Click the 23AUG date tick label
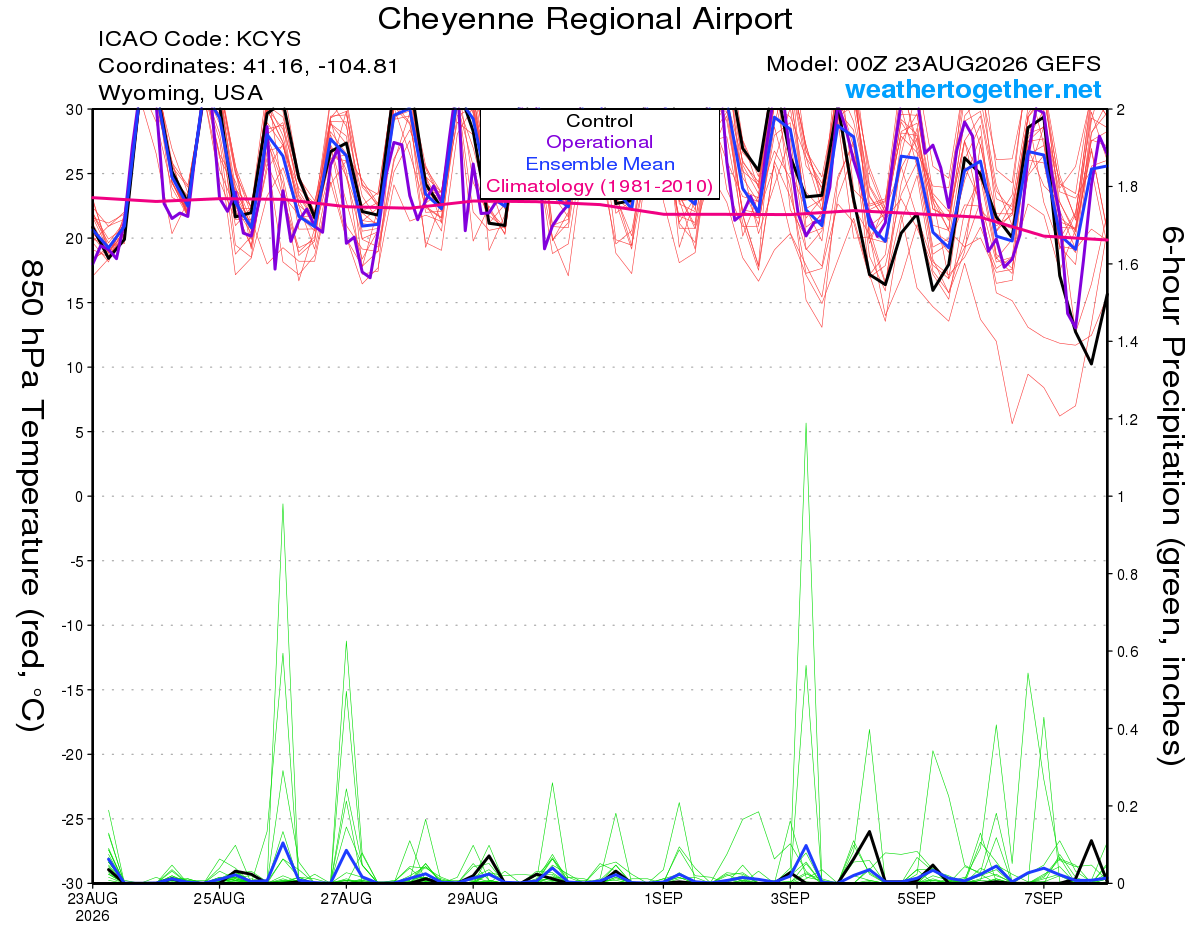The width and height of the screenshot is (1200, 927). coord(92,899)
